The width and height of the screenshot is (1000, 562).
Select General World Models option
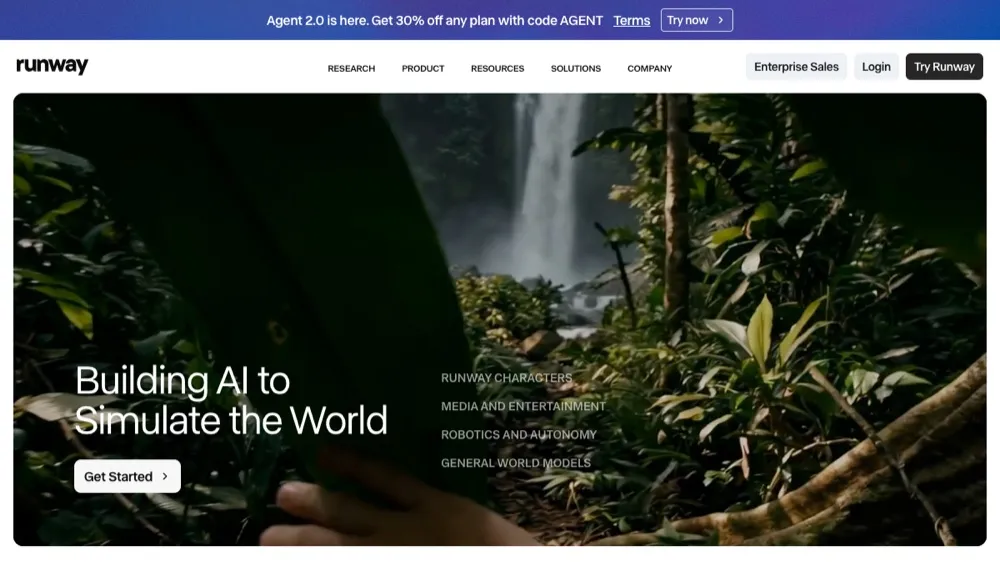tap(515, 463)
